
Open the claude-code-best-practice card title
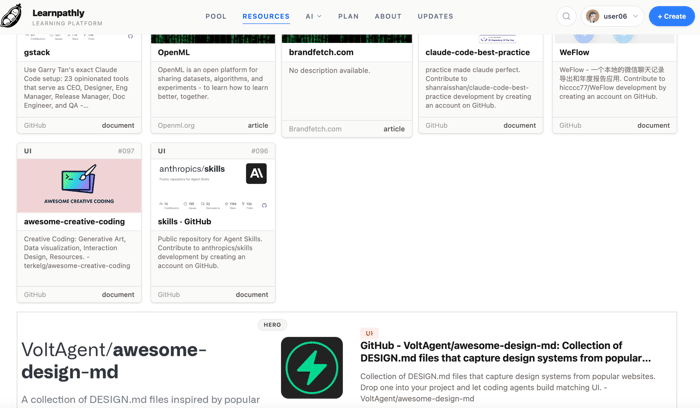(477, 52)
